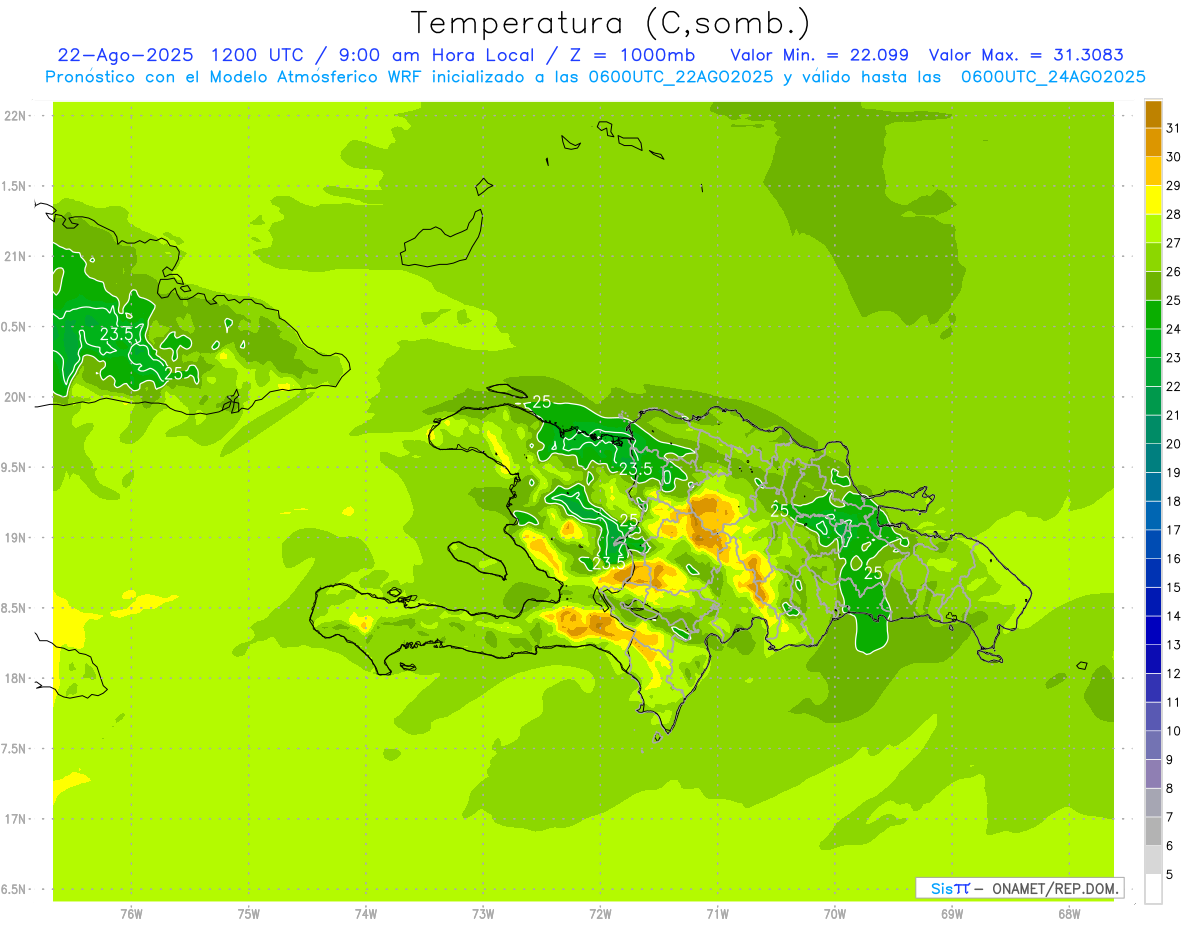Viewport: 1200px width, 927px height.
Task: Pick the orange swatch between 30 and 31
Action: (1153, 143)
